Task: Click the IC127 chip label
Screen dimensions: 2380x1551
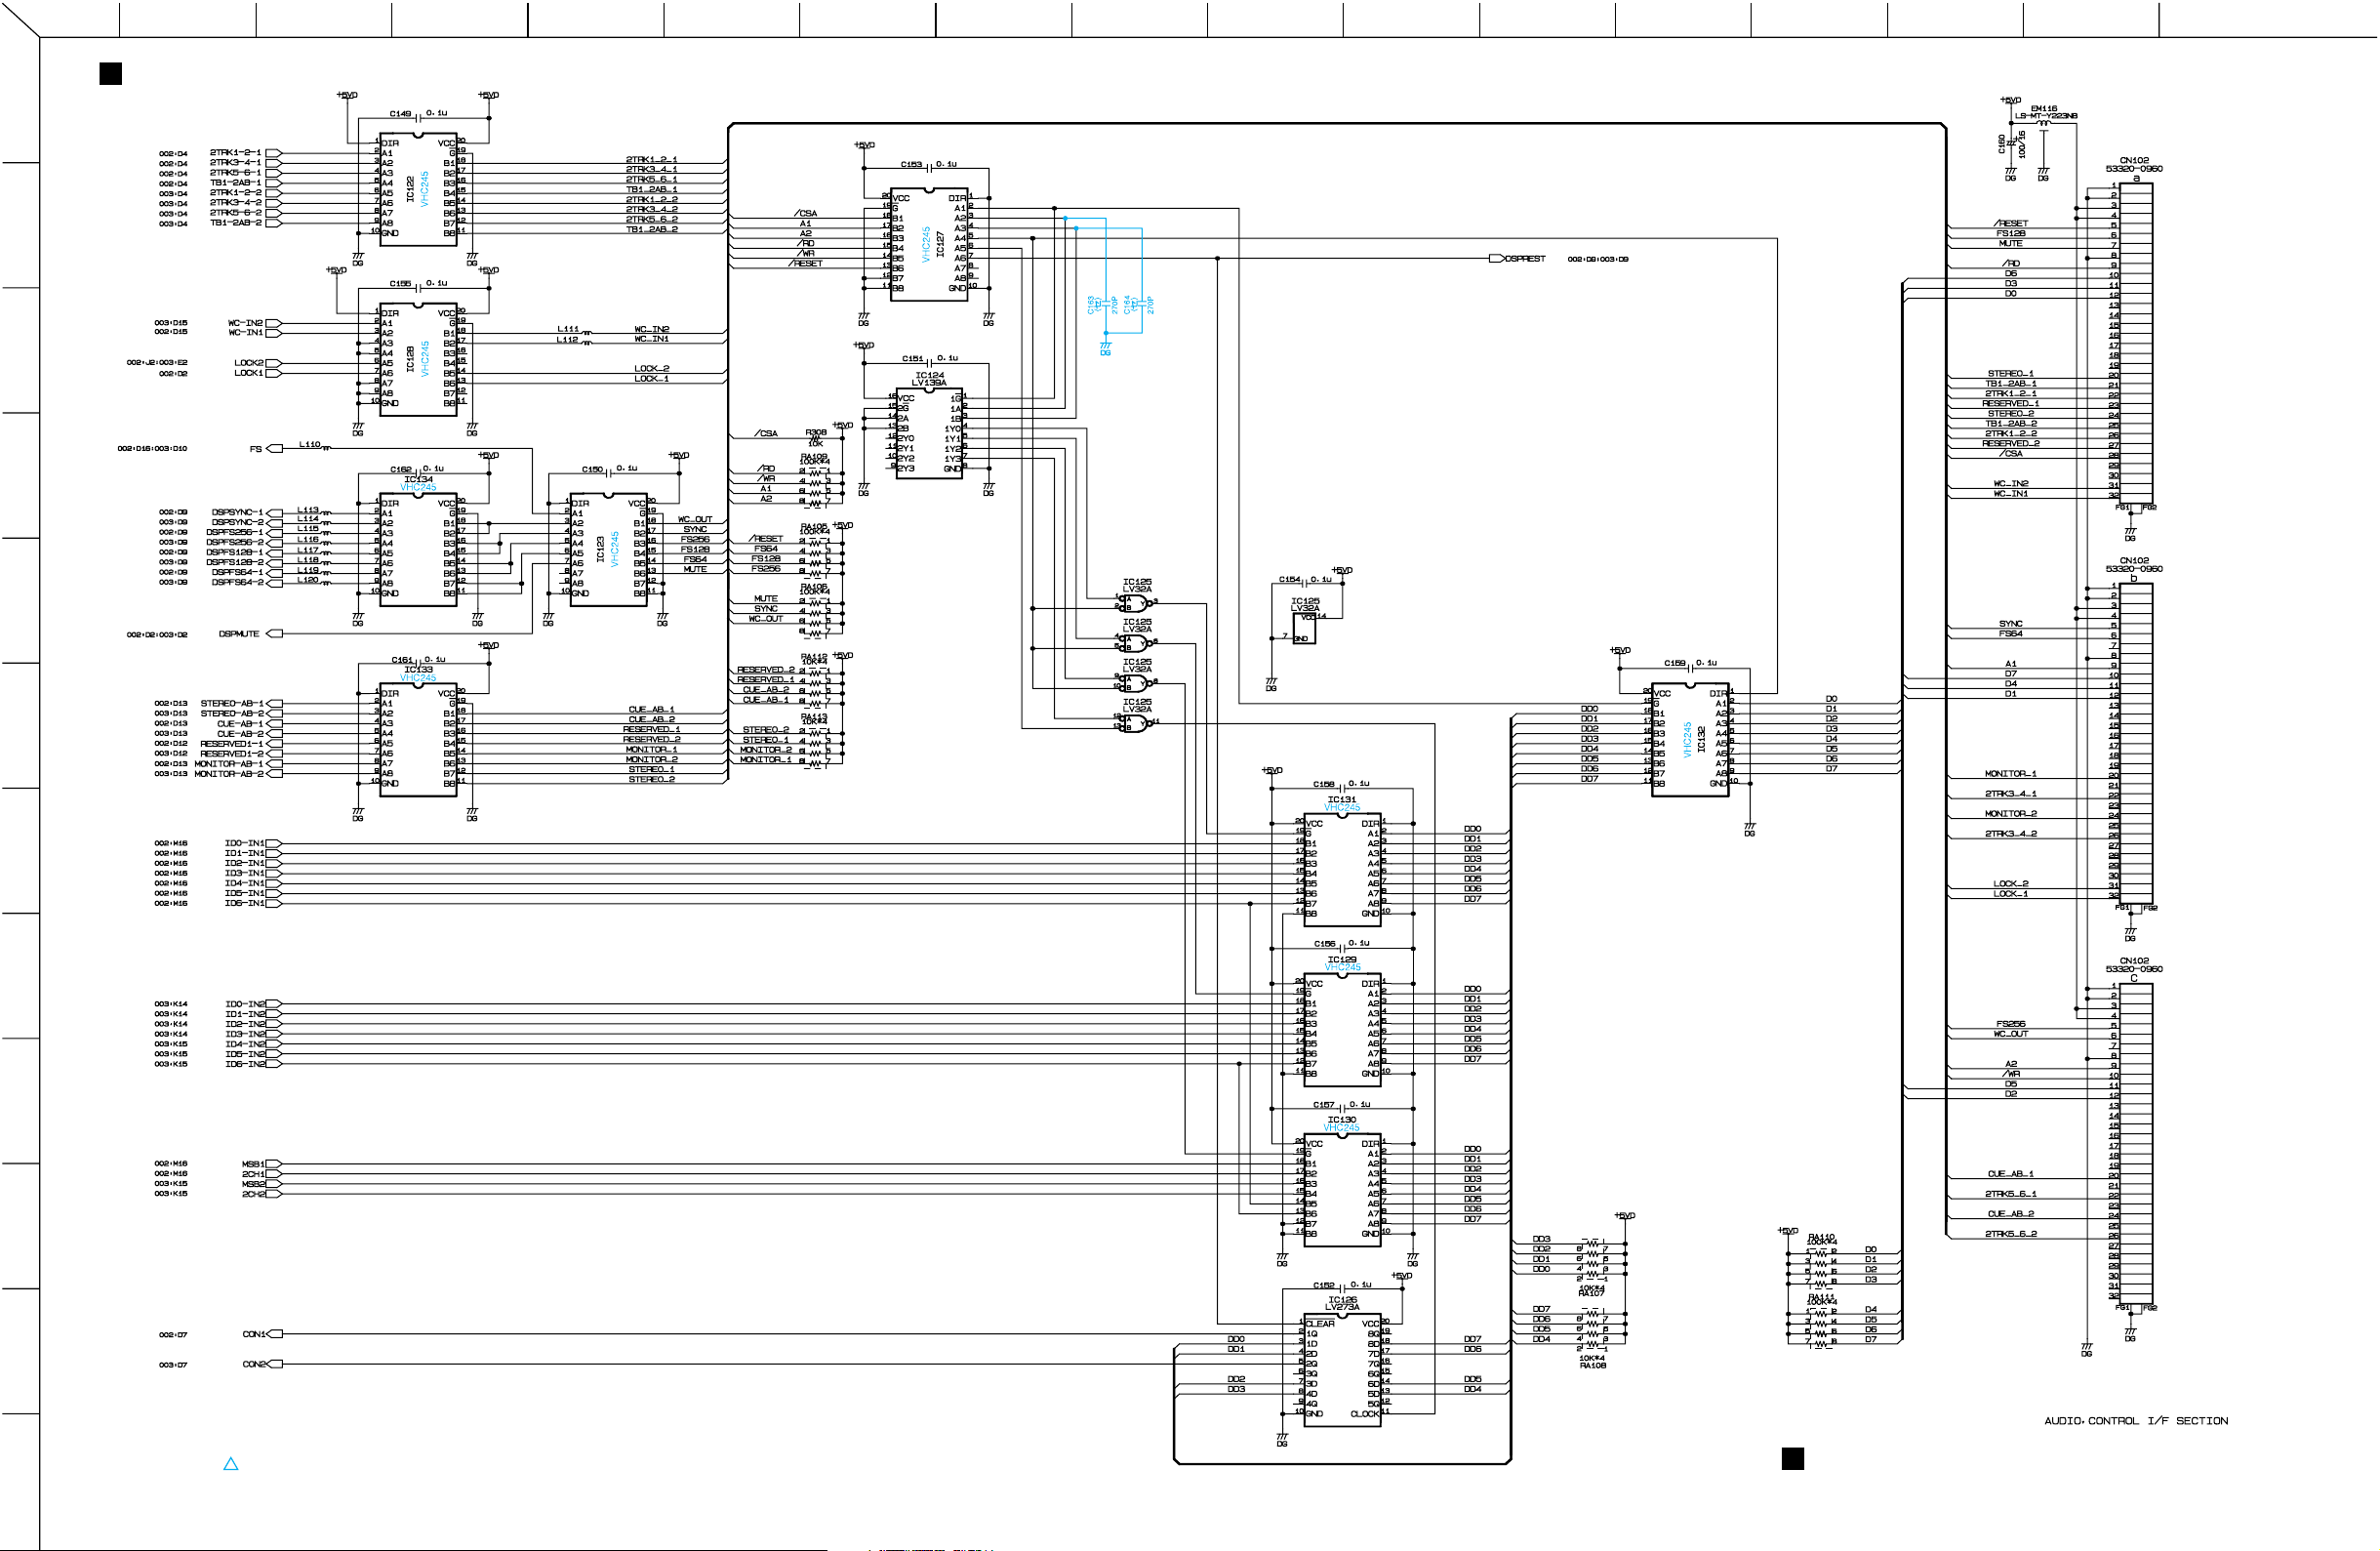Action: (940, 244)
